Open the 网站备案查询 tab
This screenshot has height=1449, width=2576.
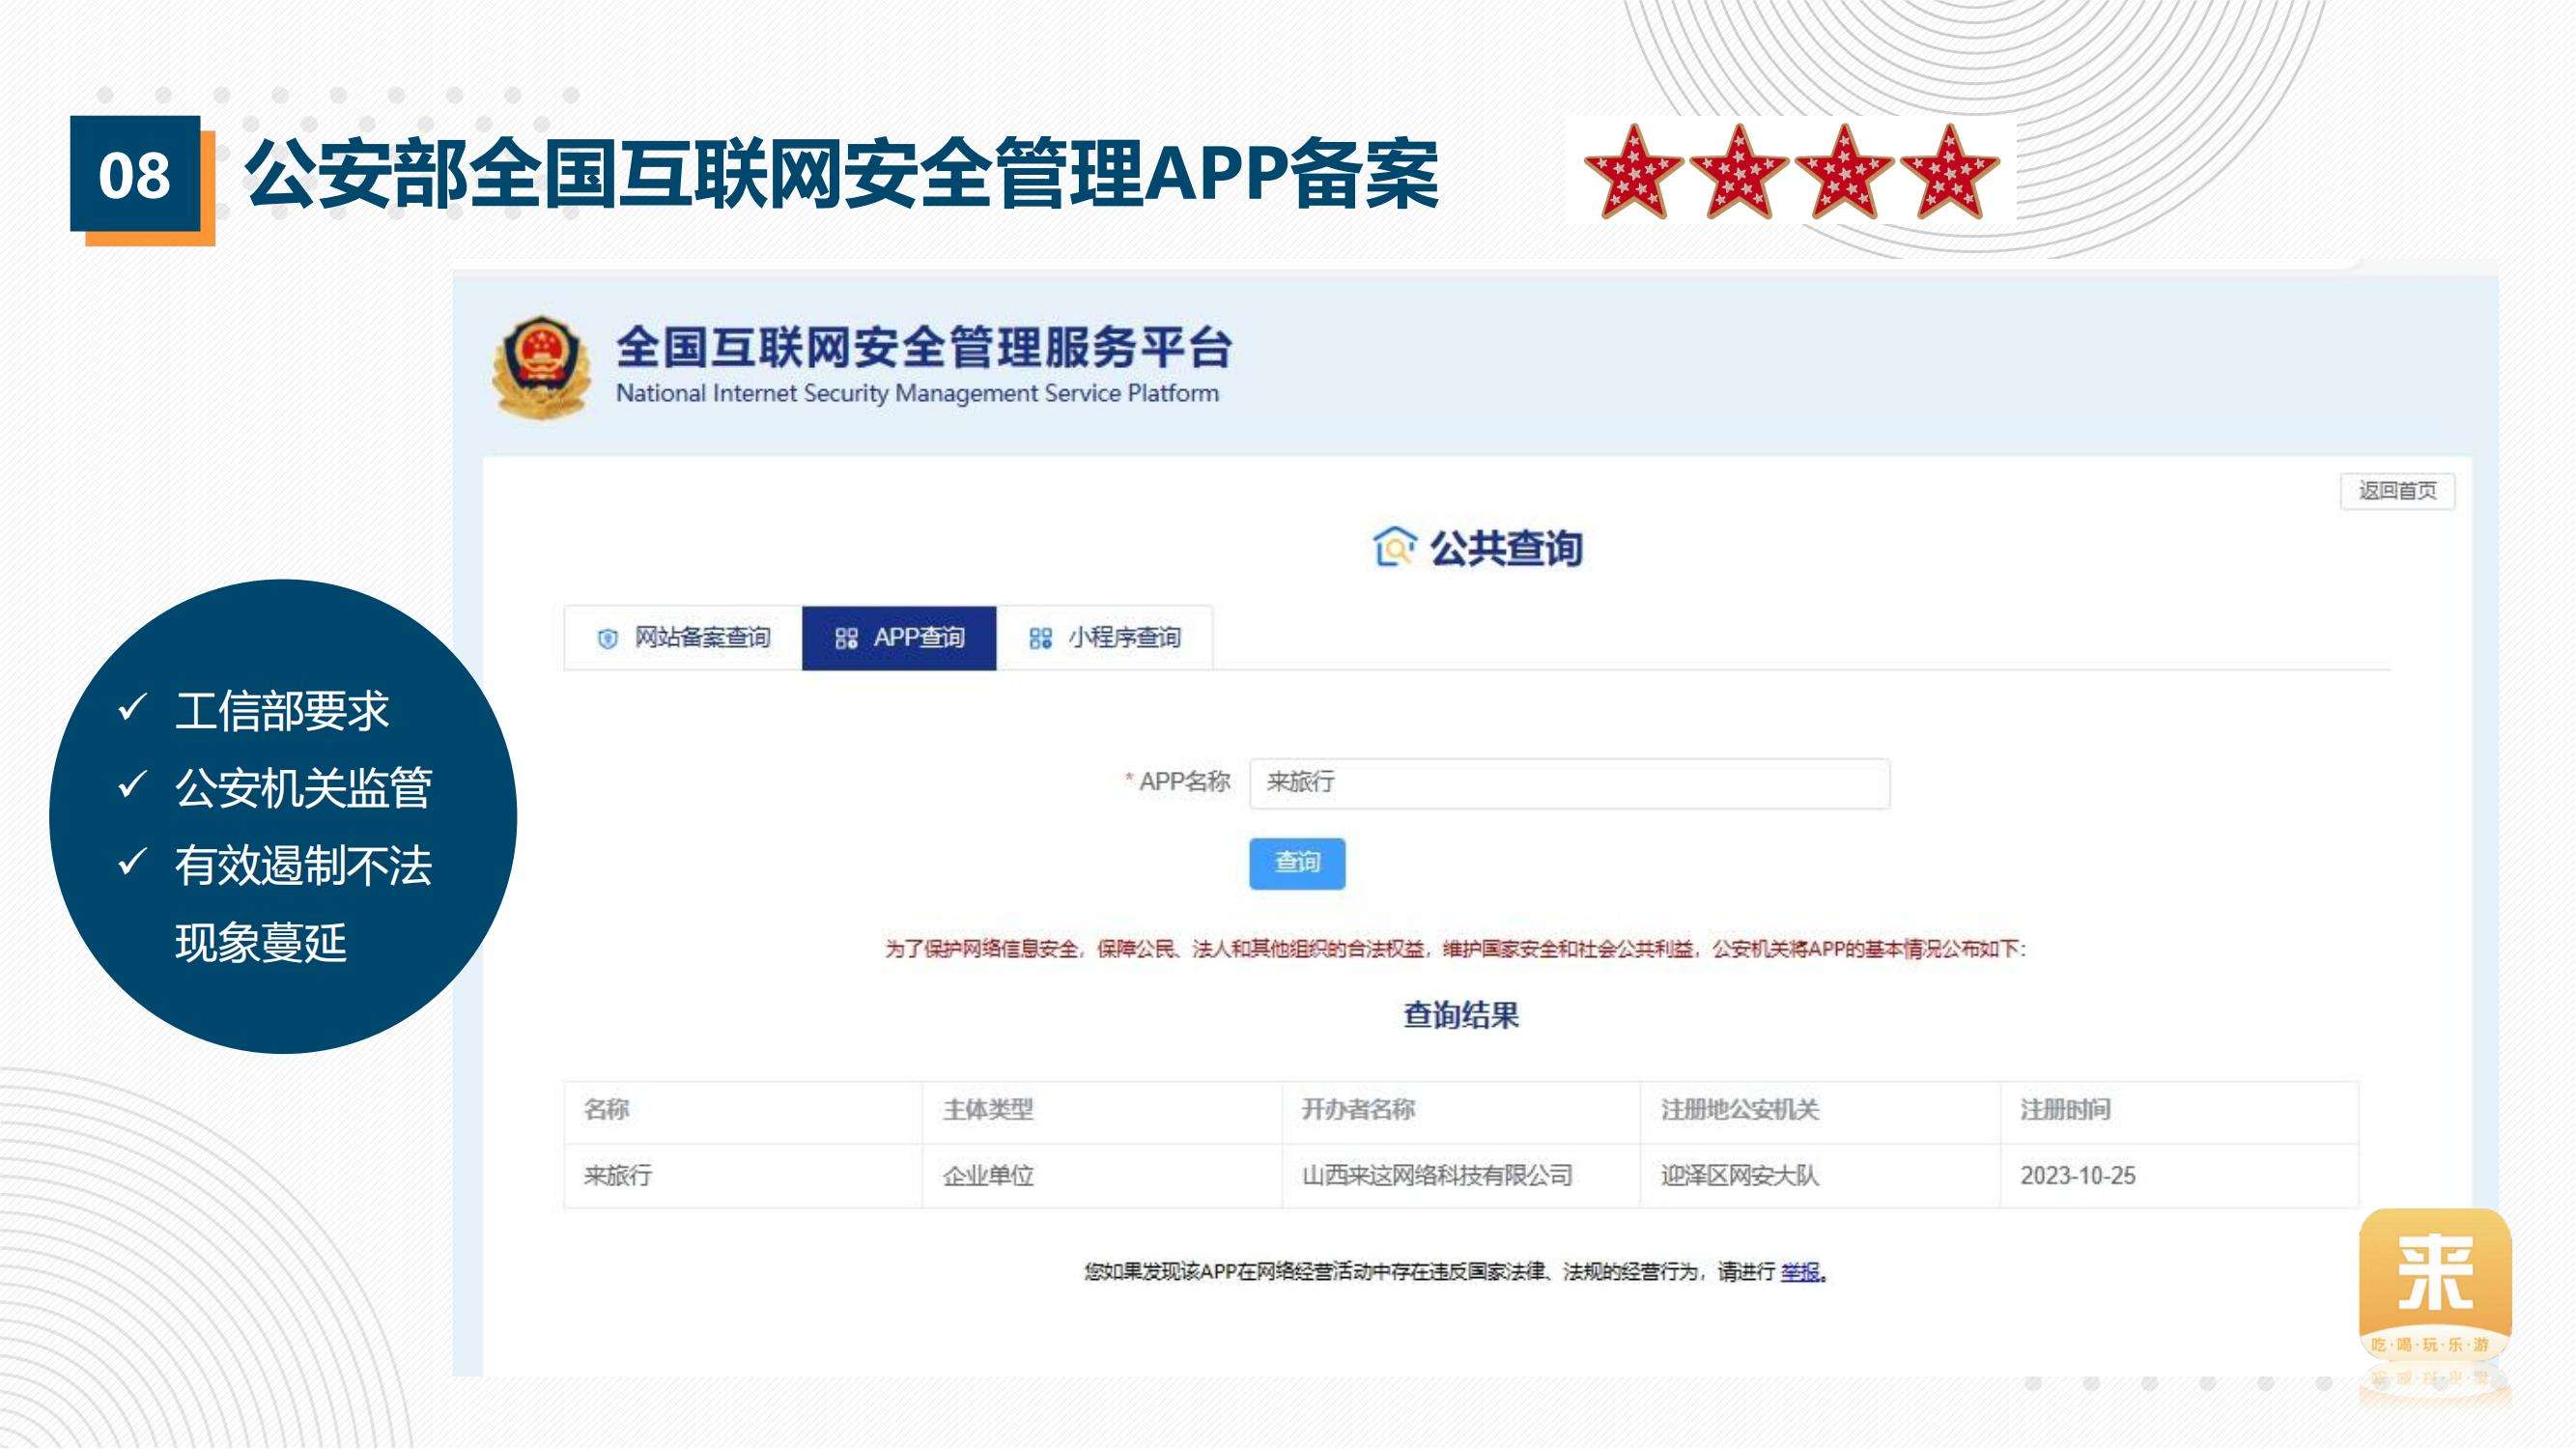click(x=683, y=637)
